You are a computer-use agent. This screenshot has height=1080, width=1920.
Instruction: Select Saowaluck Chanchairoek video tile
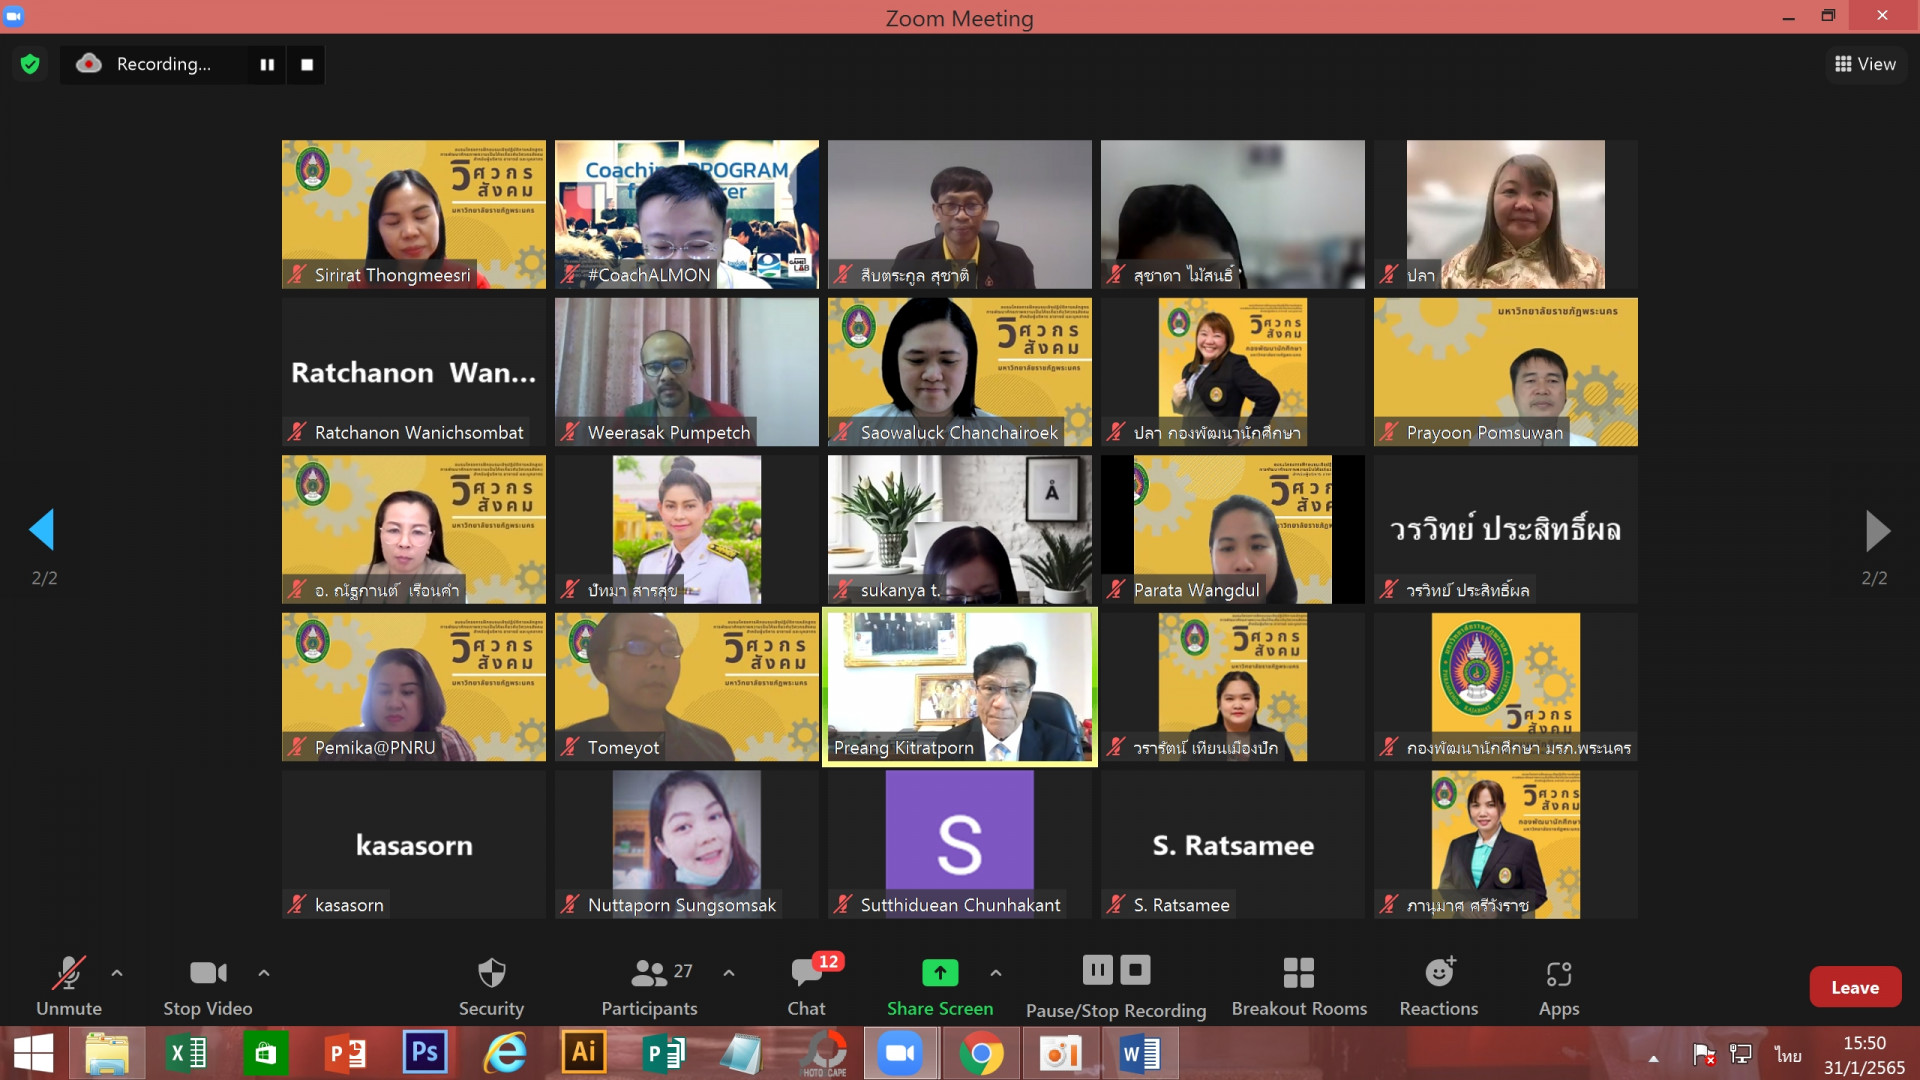tap(960, 372)
